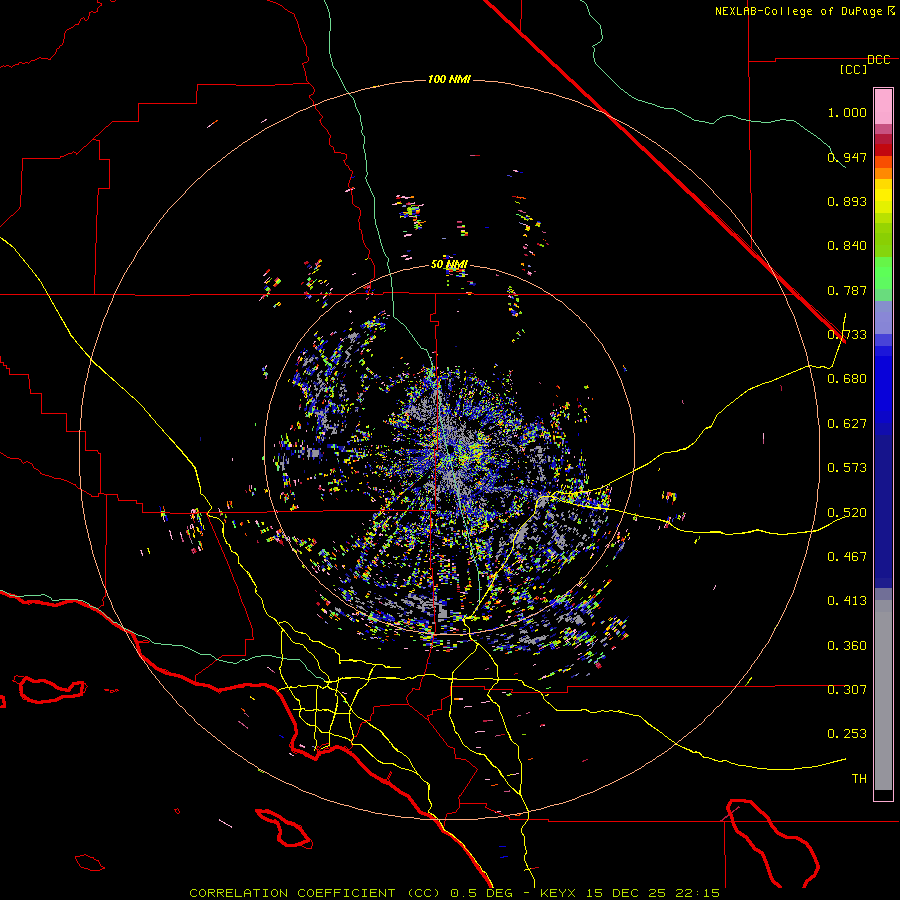The height and width of the screenshot is (900, 900).
Task: Click the 0.840 scale value
Action: (847, 246)
